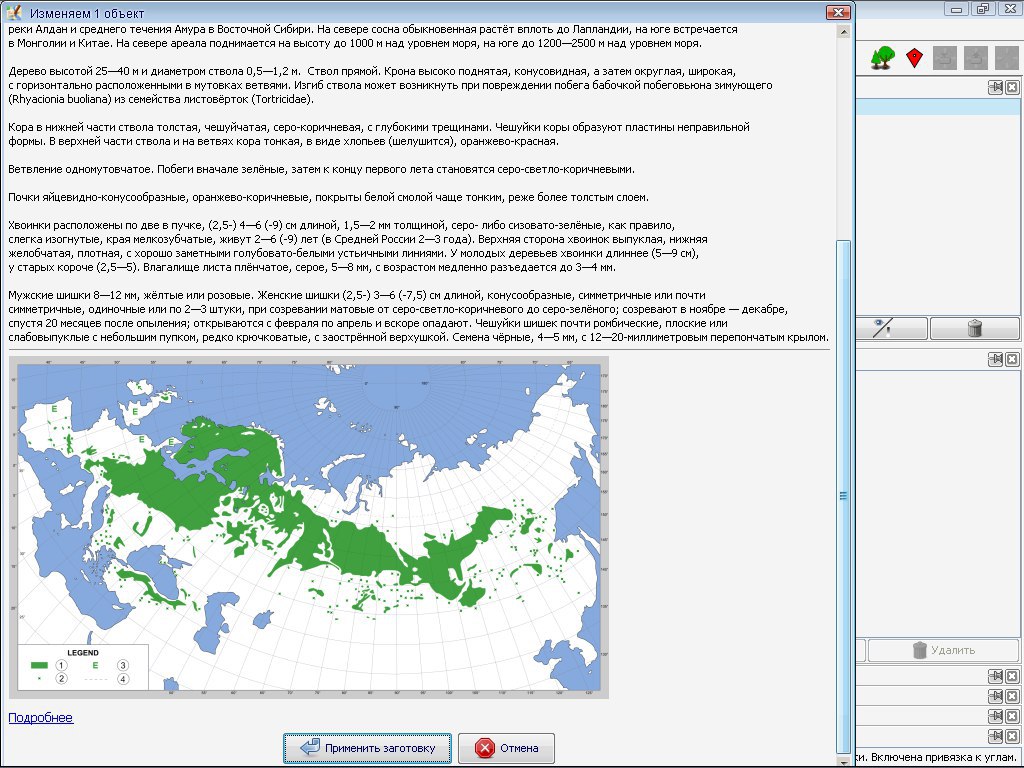Click paragraph beginning Мужские шишки 8—12 мм
This screenshot has height=768, width=1024.
pyautogui.click(x=419, y=316)
